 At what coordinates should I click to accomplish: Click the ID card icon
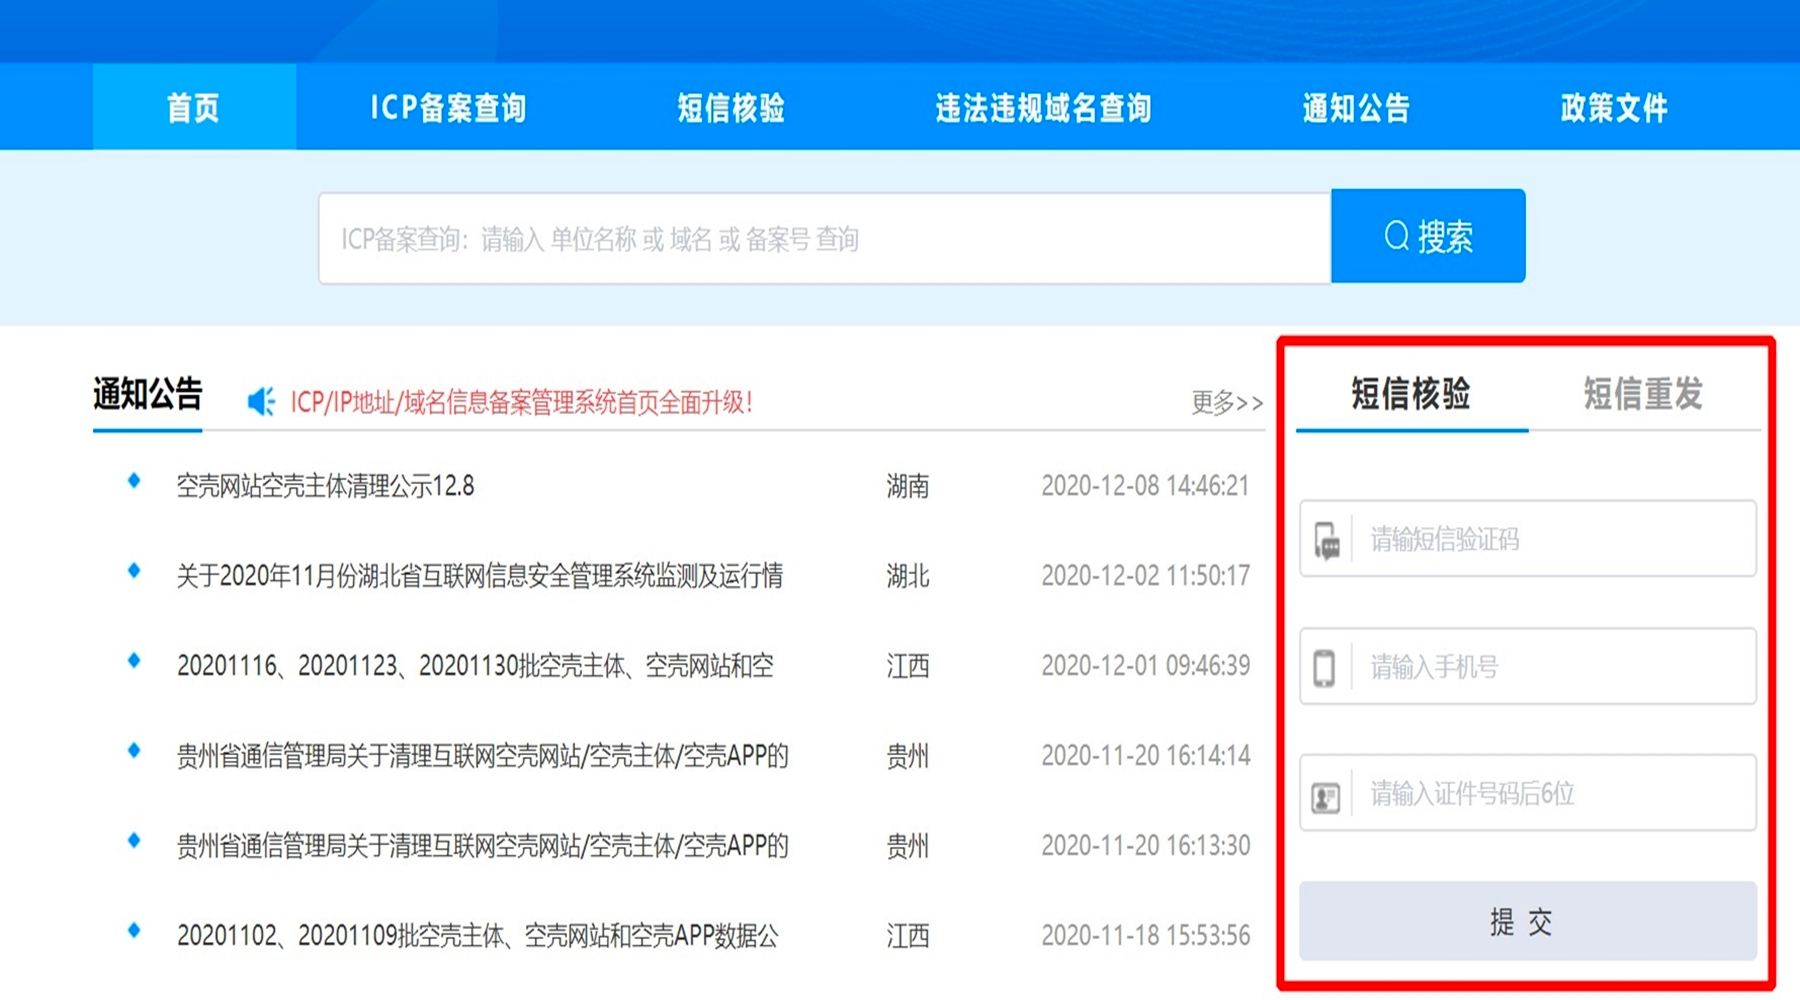(x=1325, y=797)
